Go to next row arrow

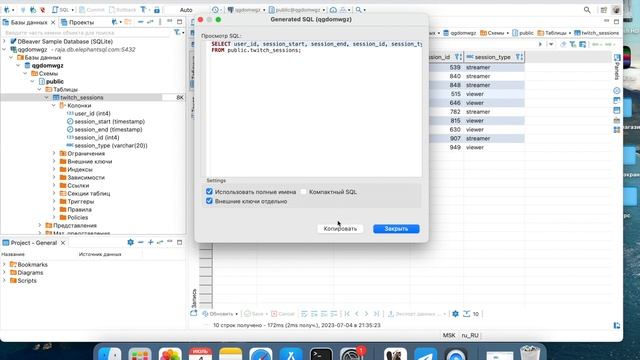(367, 314)
